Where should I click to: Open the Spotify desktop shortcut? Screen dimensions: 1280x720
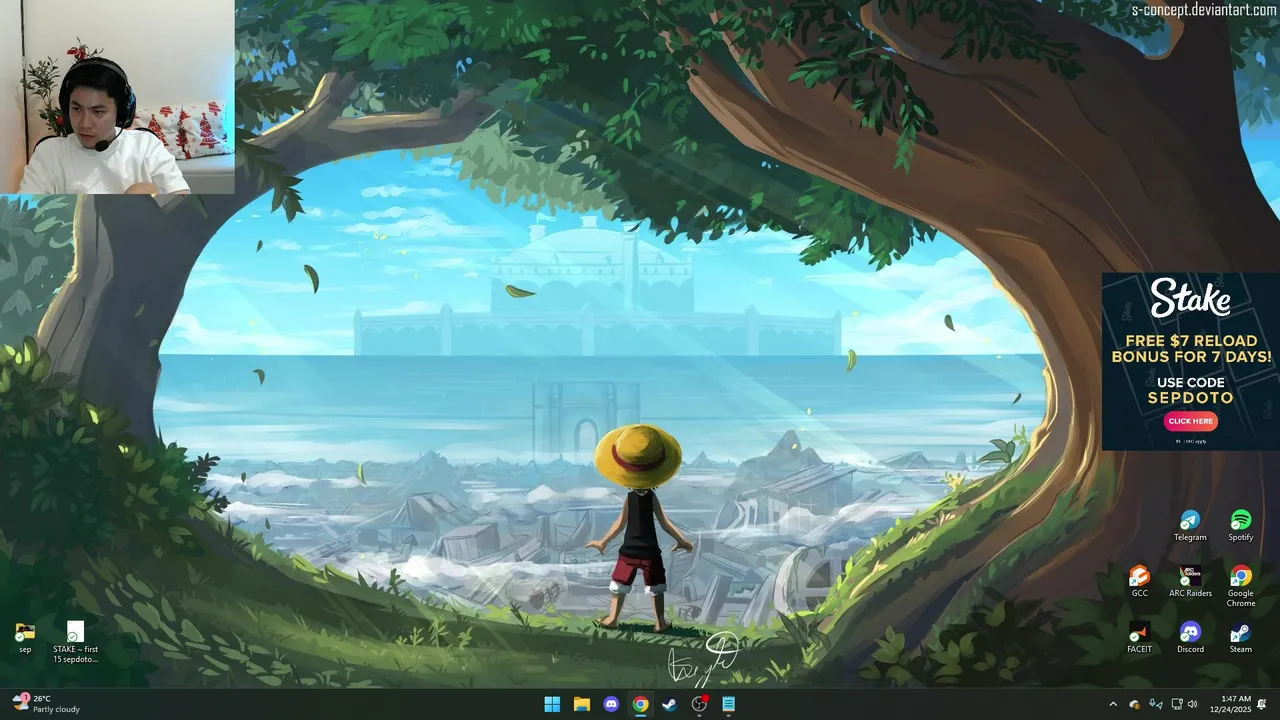[x=1241, y=526]
